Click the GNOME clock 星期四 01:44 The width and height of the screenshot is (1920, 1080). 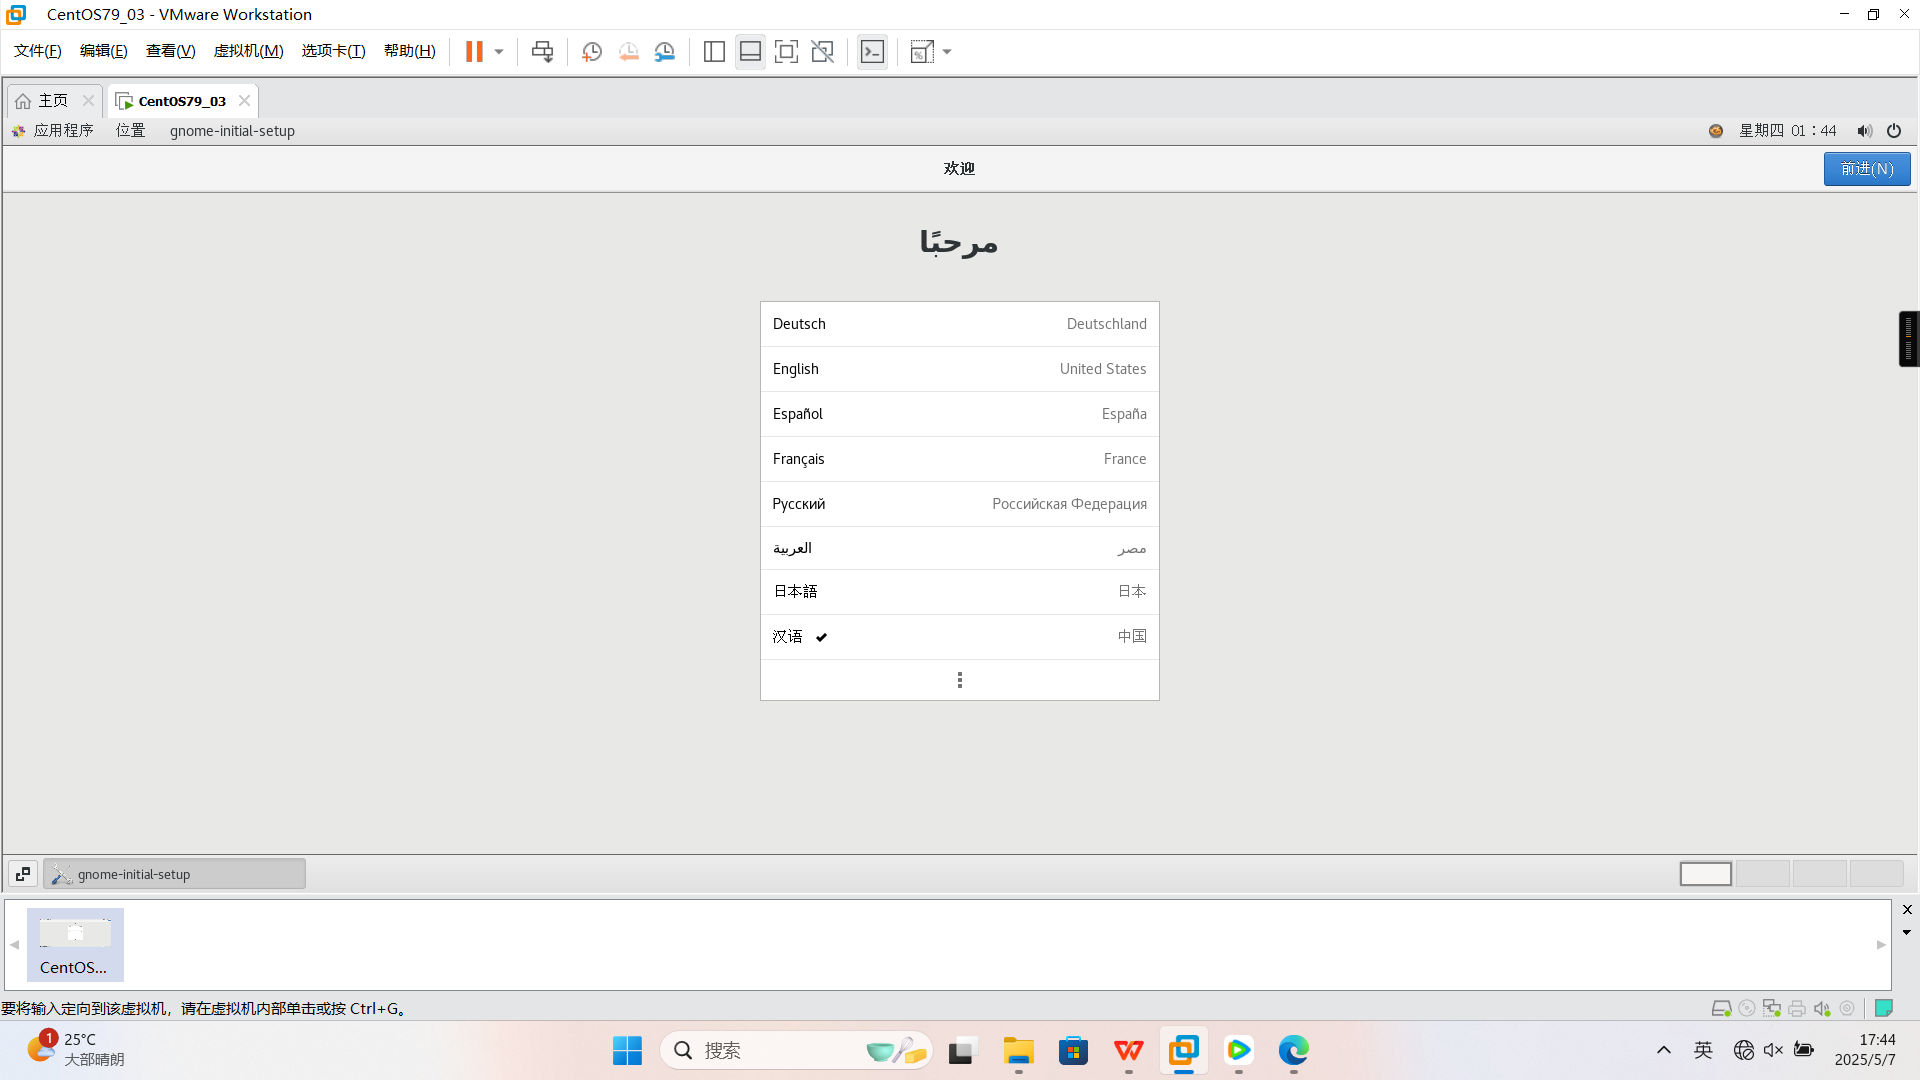click(x=1787, y=131)
